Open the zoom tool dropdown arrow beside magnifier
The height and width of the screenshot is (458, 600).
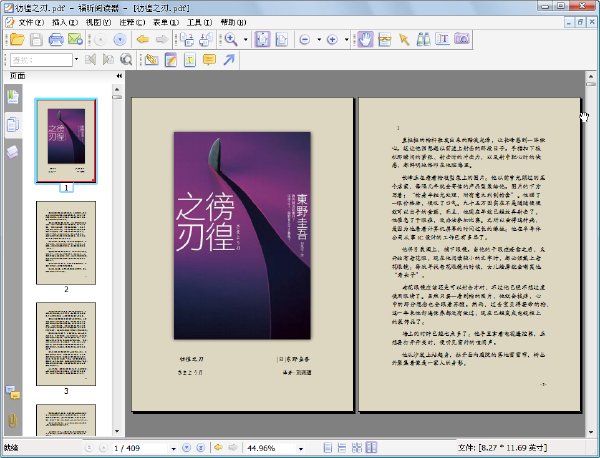click(x=246, y=39)
